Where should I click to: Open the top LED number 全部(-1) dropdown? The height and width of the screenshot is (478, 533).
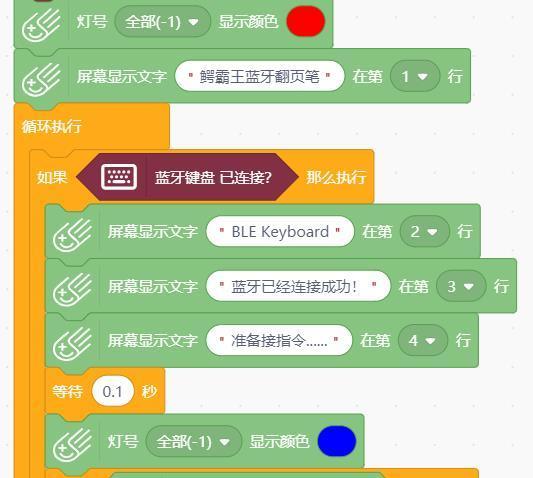162,22
